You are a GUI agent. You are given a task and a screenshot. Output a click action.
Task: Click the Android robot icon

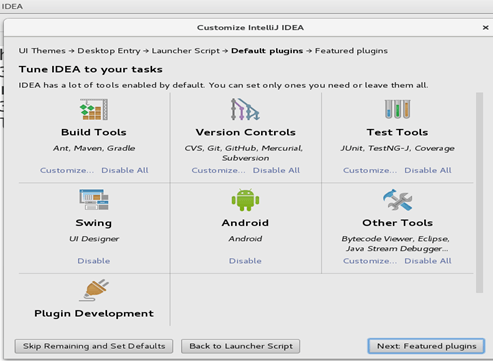pos(245,200)
